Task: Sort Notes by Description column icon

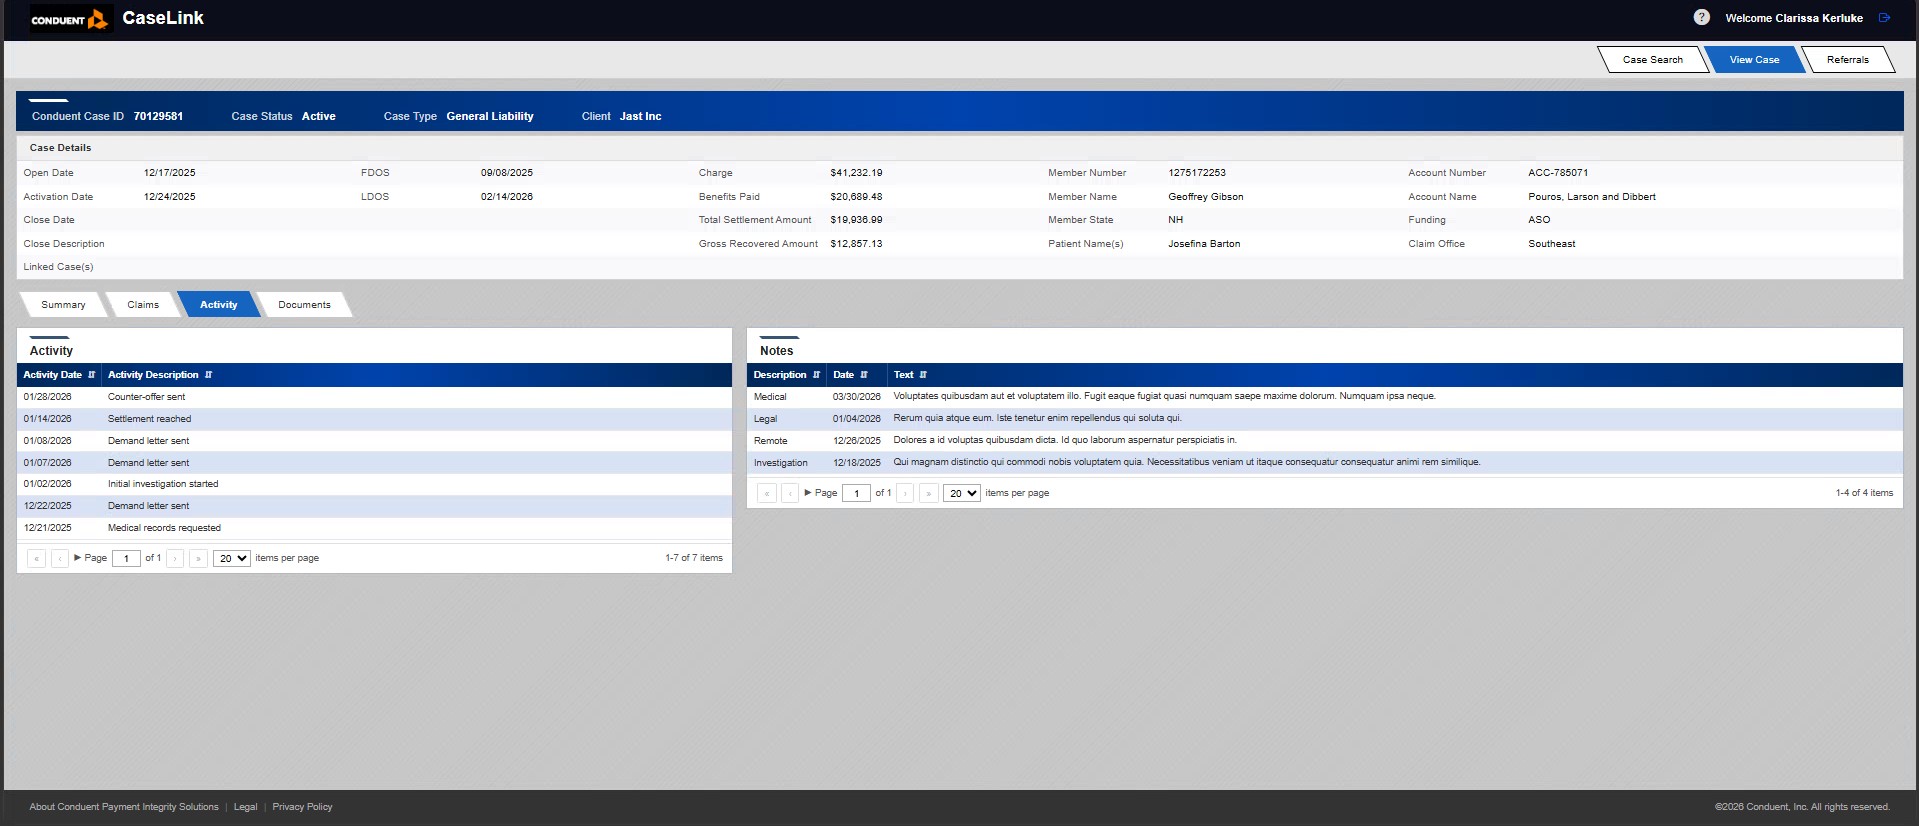Action: coord(816,375)
